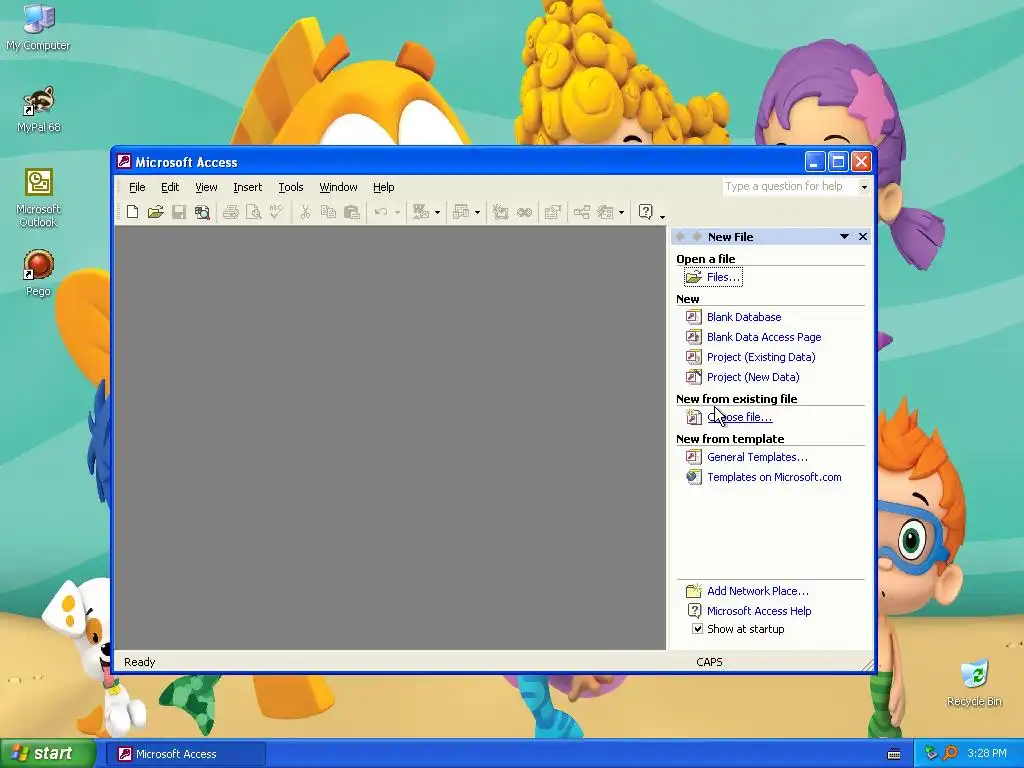Image resolution: width=1024 pixels, height=768 pixels.
Task: Open the Help menu
Action: tap(383, 187)
